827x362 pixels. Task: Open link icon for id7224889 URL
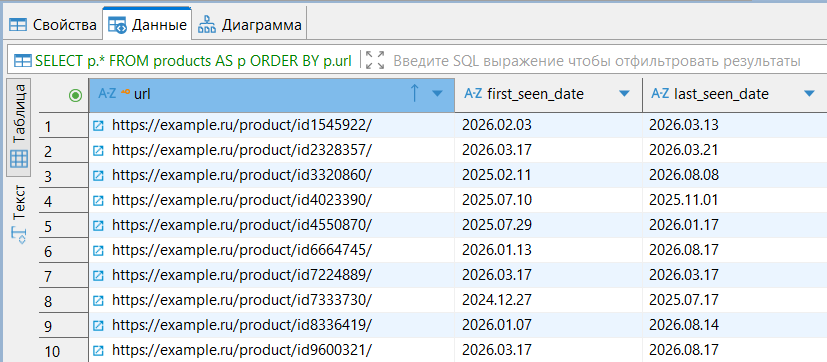point(98,275)
